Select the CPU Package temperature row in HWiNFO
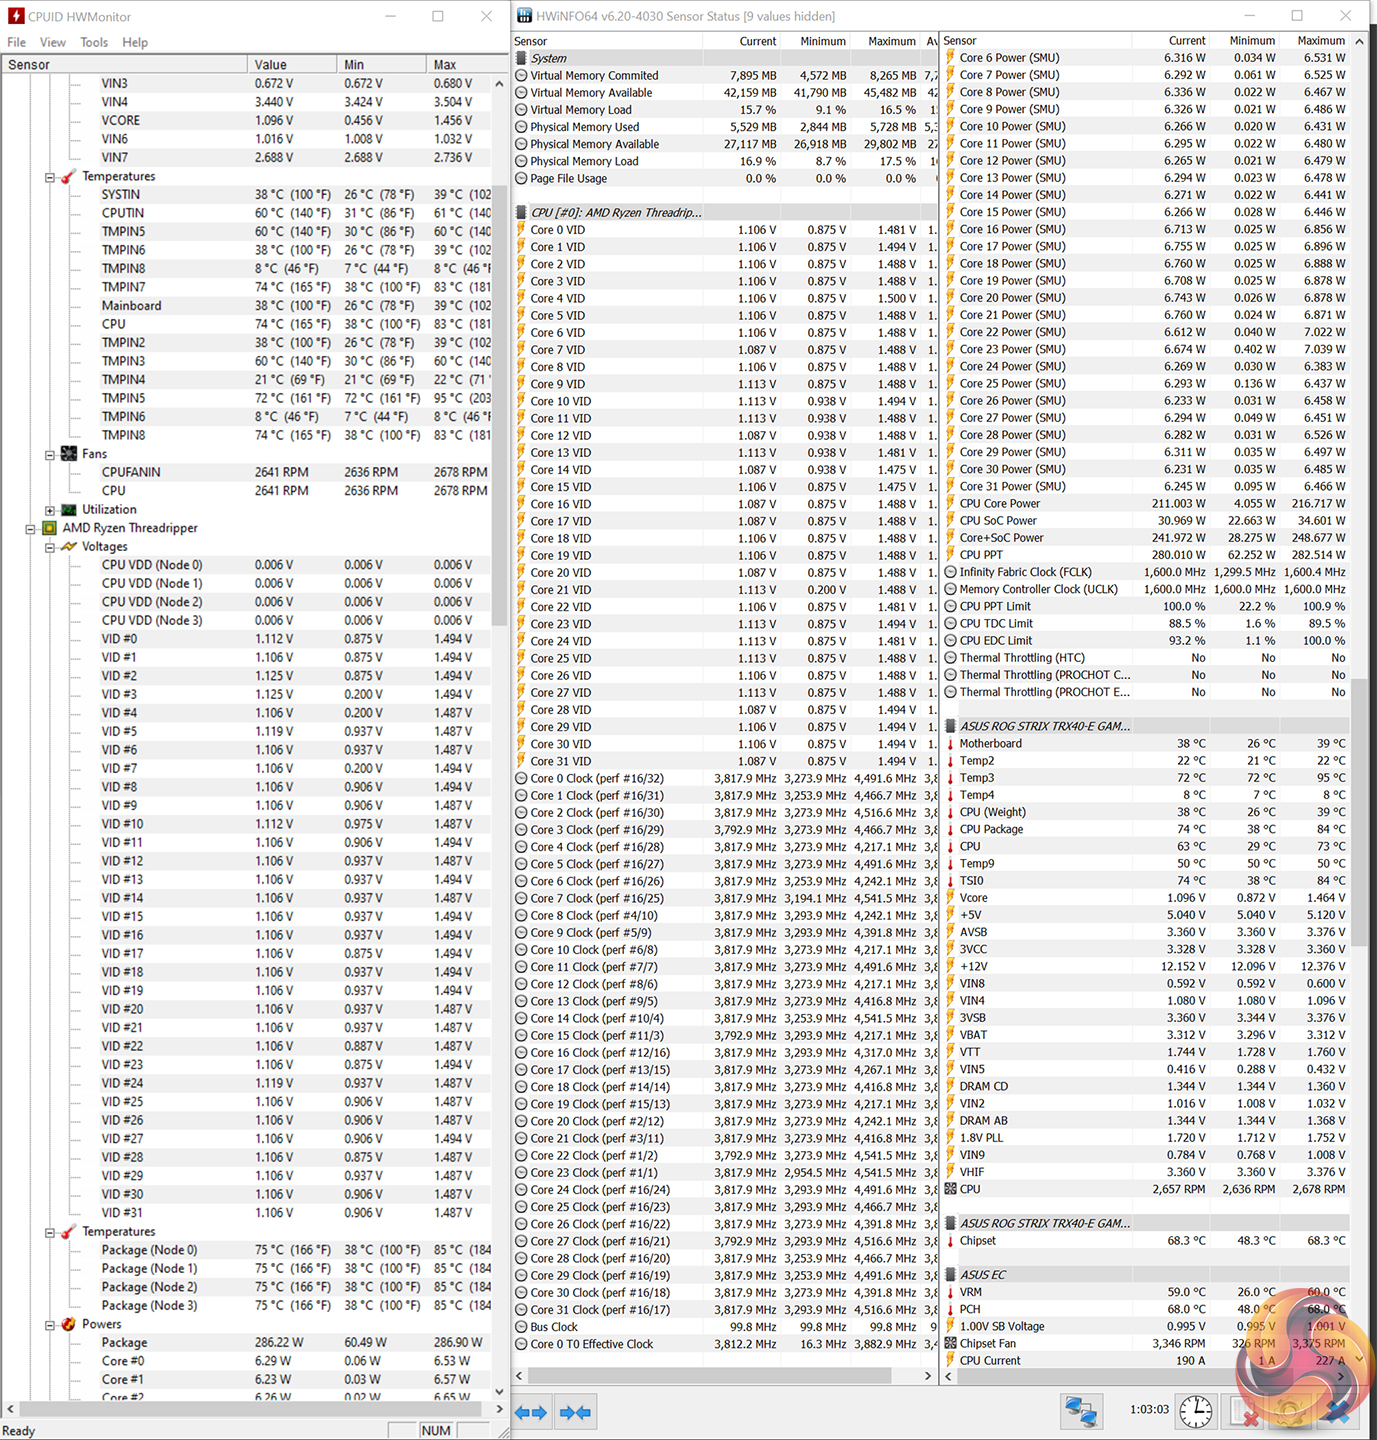The width and height of the screenshot is (1377, 1440). 1146,829
